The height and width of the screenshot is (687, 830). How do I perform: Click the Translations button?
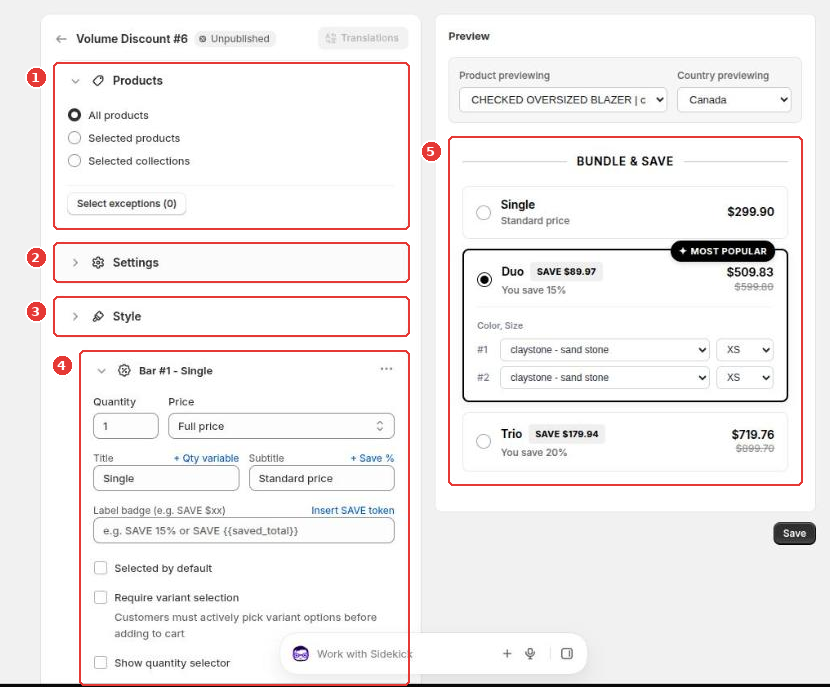(363, 38)
